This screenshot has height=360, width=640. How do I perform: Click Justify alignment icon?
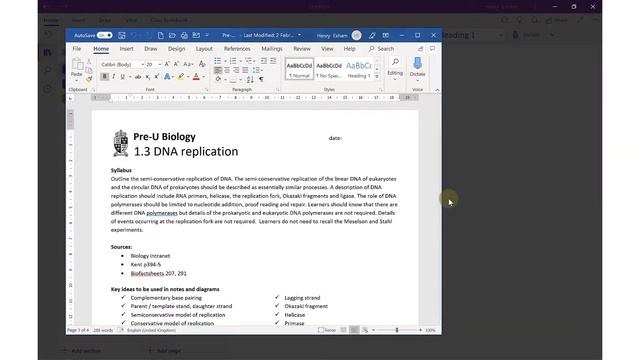pyautogui.click(x=245, y=70)
